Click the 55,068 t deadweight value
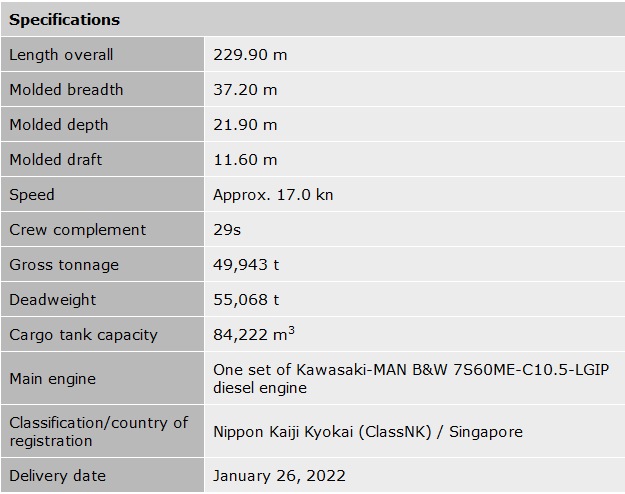Screen dimensions: 625x494 [246, 300]
